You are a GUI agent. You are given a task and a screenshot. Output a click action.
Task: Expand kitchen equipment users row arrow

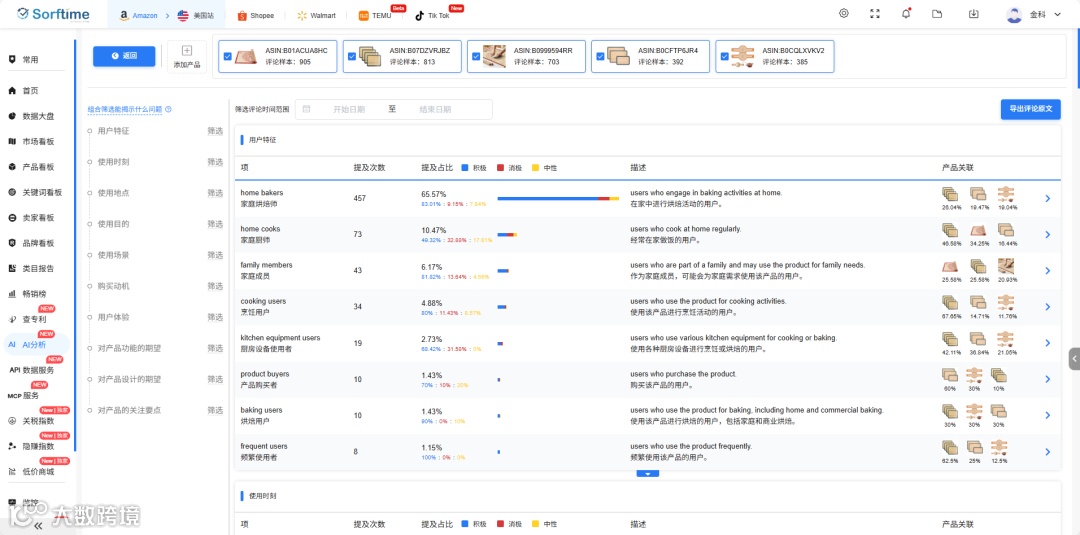pos(1048,343)
